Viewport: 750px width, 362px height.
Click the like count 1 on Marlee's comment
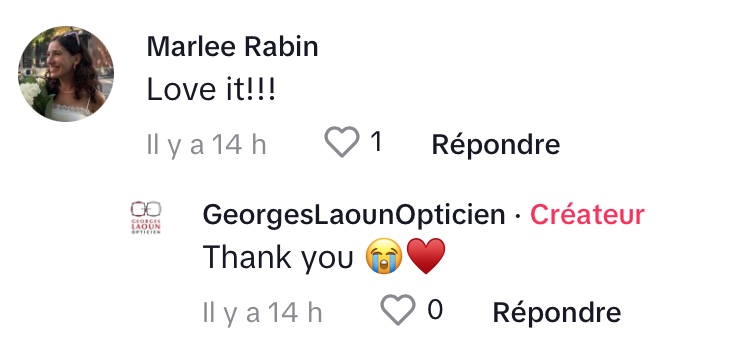pyautogui.click(x=376, y=142)
